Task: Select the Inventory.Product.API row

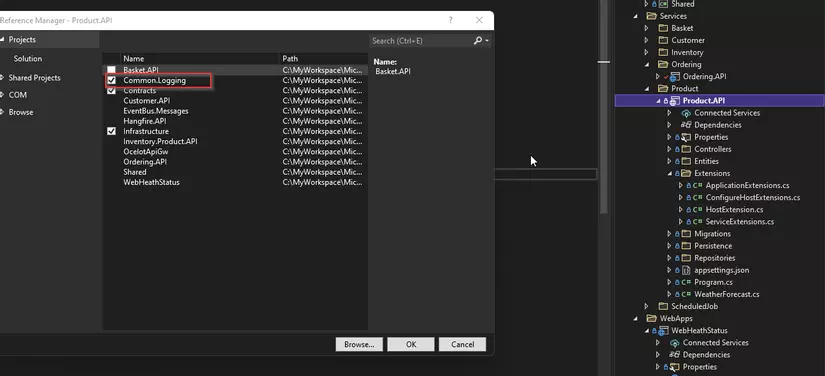Action: tap(235, 141)
